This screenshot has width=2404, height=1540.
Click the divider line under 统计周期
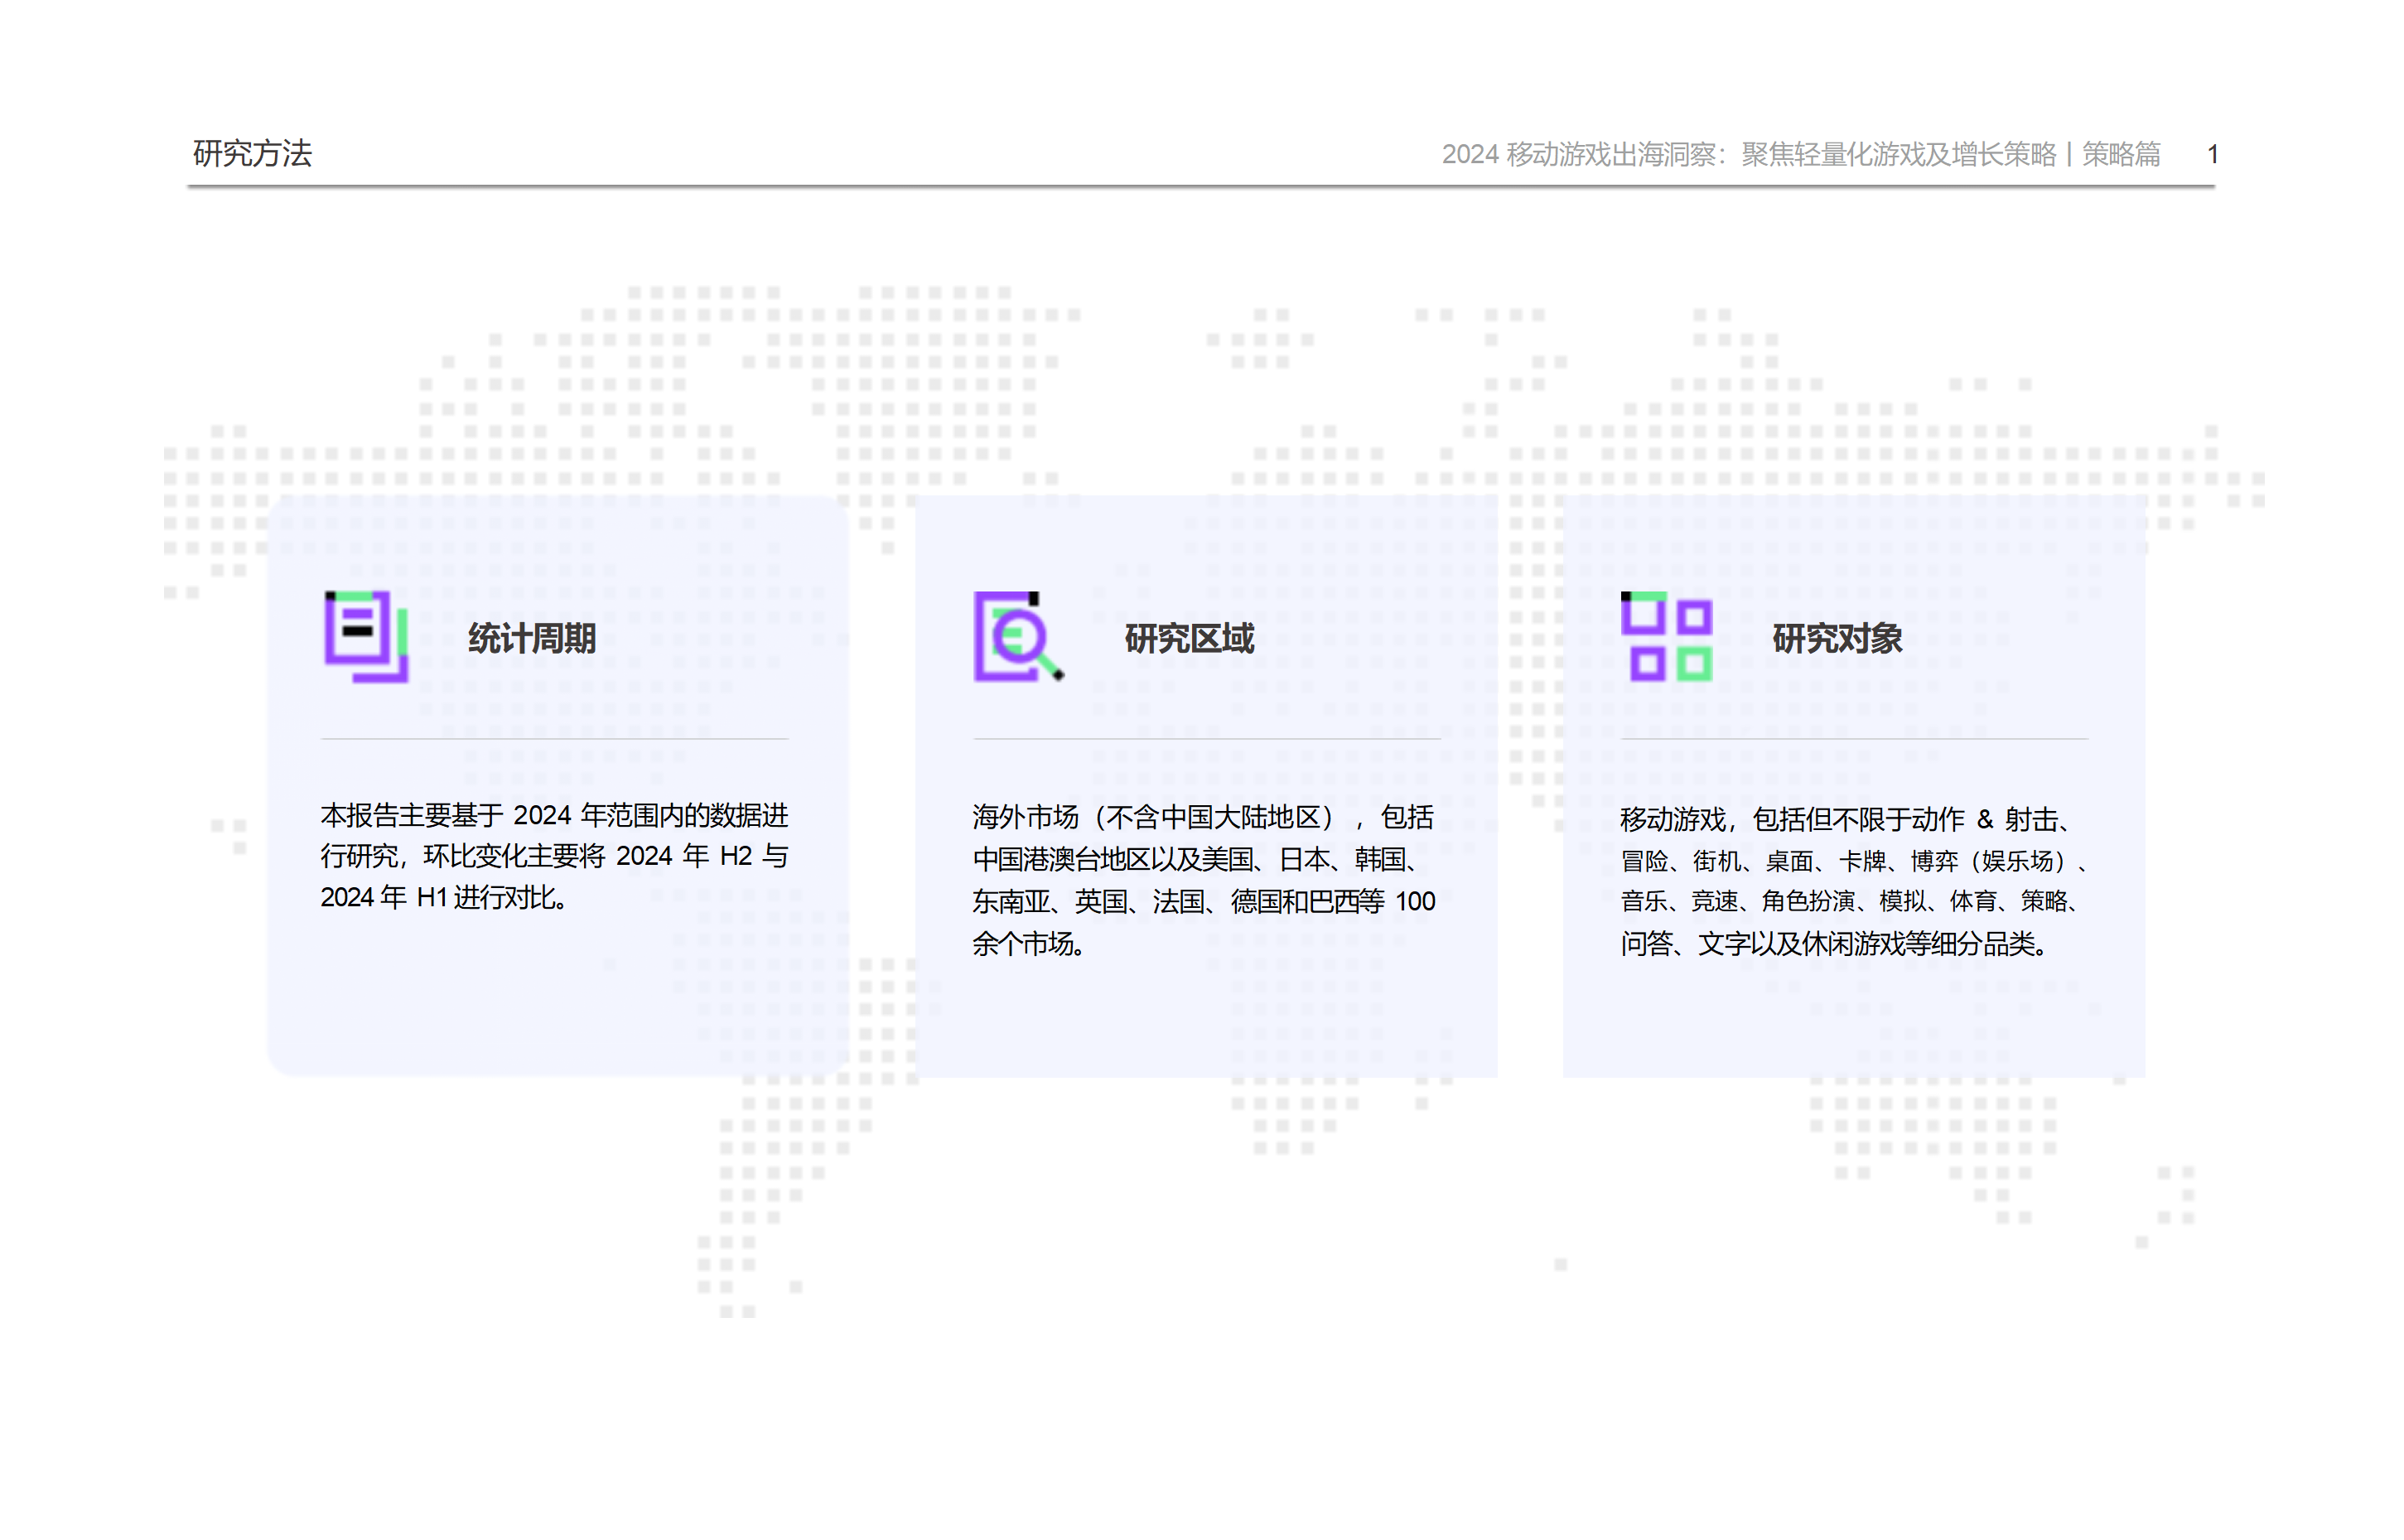(x=554, y=739)
